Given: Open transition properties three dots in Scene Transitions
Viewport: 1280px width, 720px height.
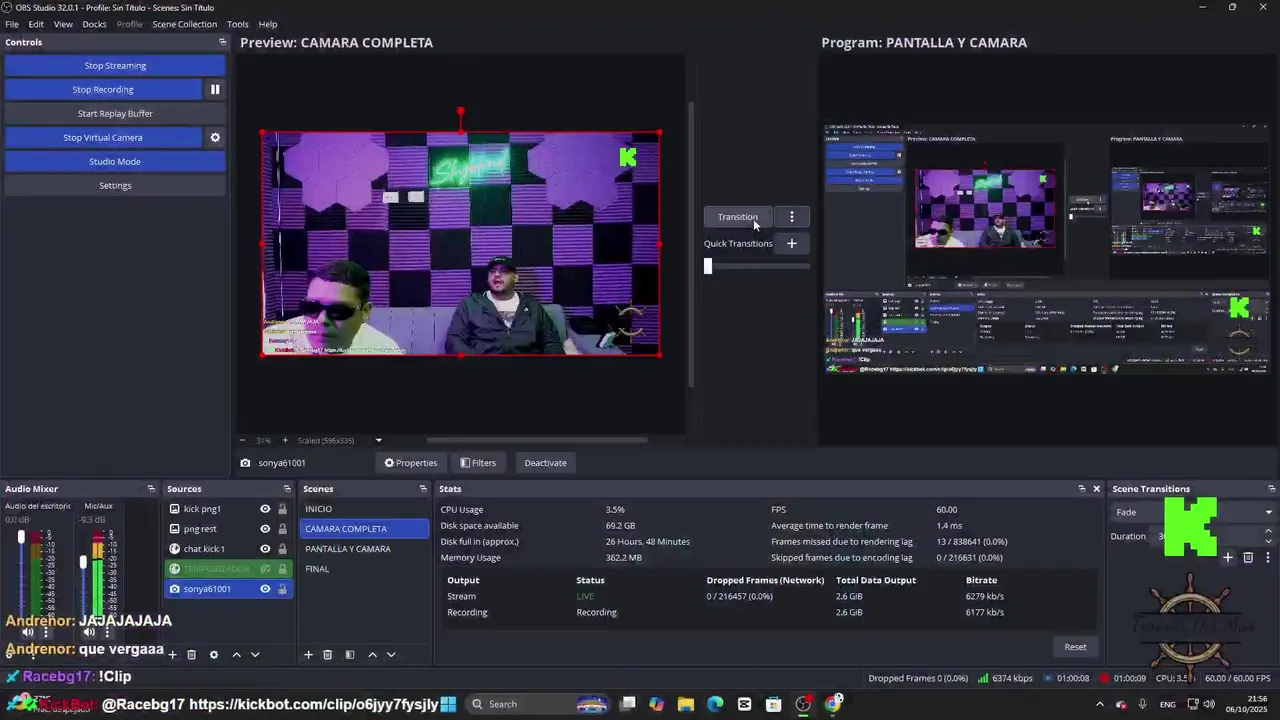Looking at the screenshot, I should (1267, 557).
